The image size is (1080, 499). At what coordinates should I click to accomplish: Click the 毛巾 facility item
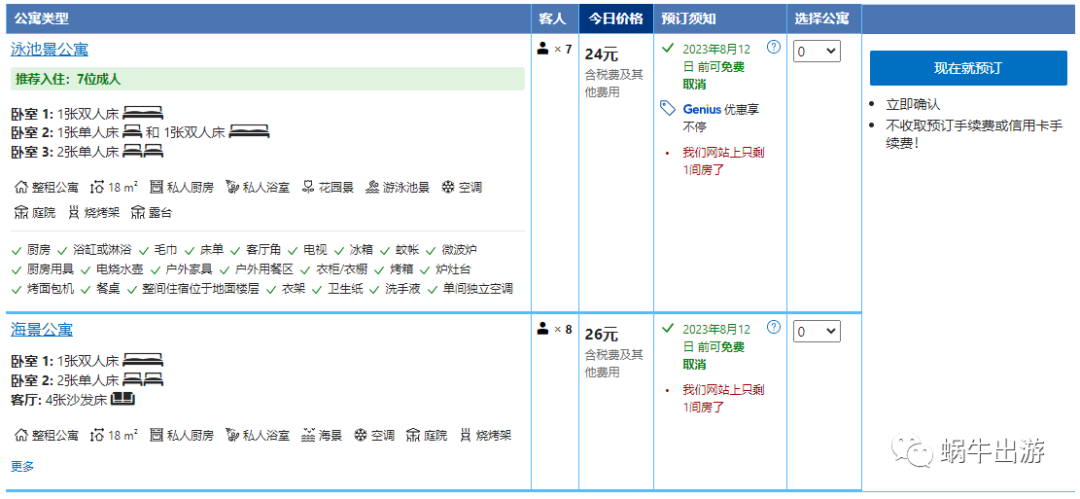coord(165,250)
